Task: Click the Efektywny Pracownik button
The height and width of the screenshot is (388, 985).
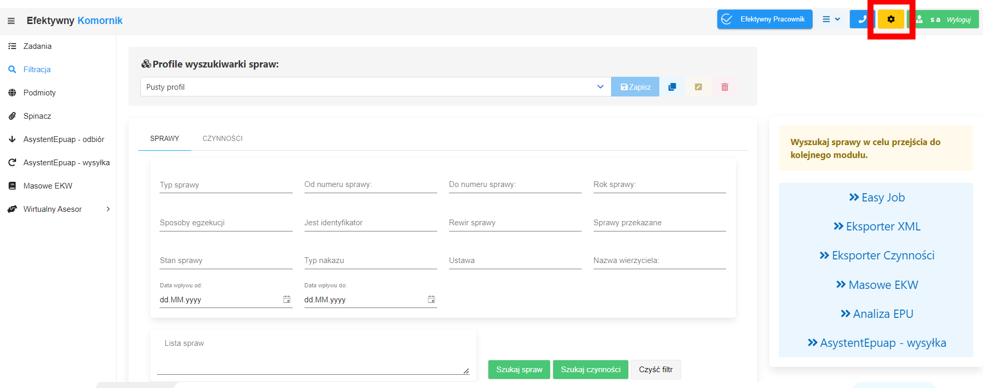Action: point(765,19)
